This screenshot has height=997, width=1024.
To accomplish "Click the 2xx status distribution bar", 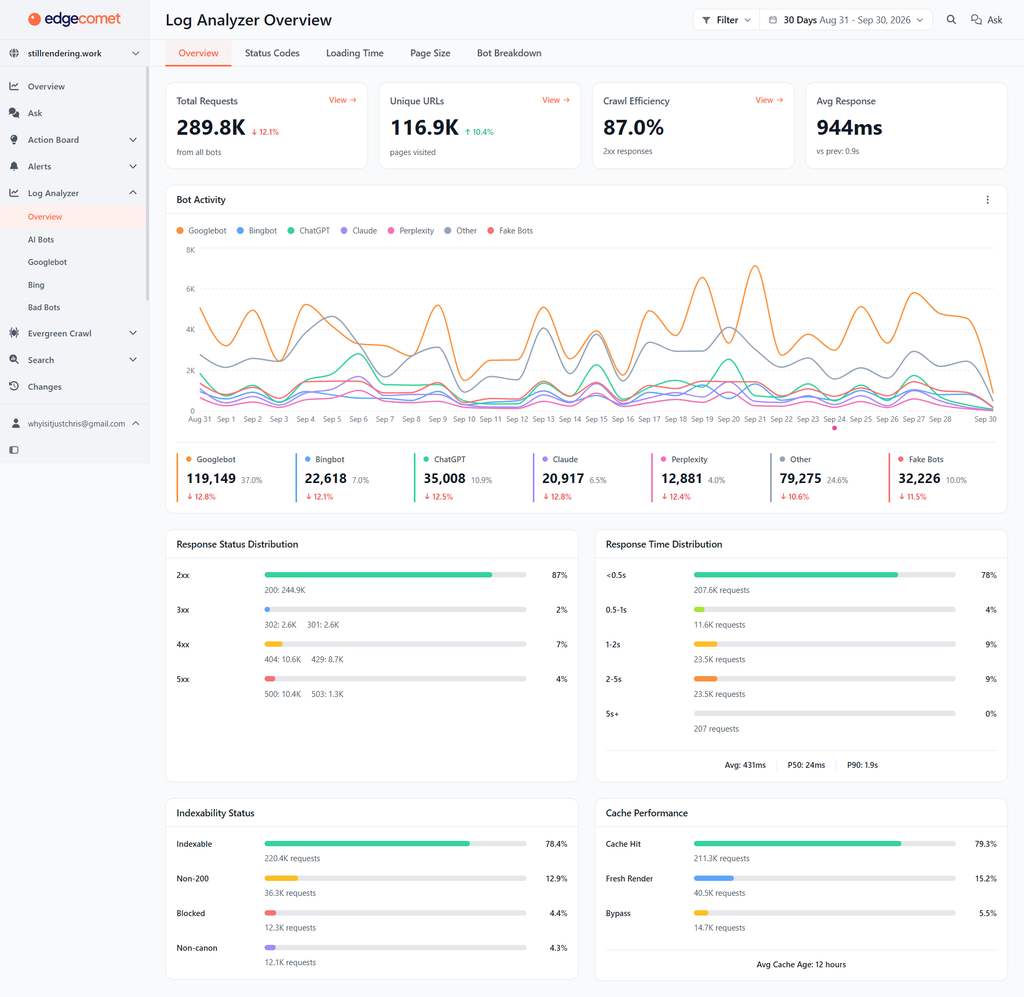I will coord(395,575).
